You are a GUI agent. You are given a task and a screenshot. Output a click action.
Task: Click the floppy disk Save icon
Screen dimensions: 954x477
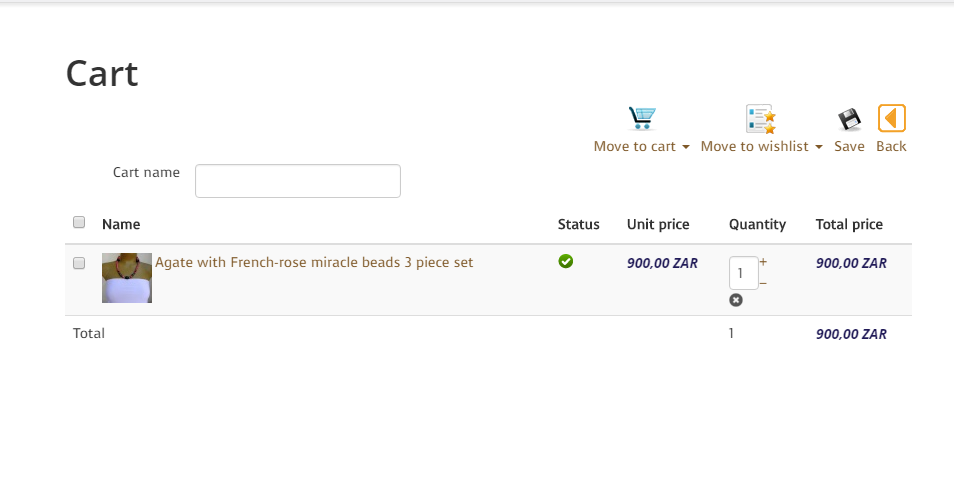pyautogui.click(x=849, y=120)
